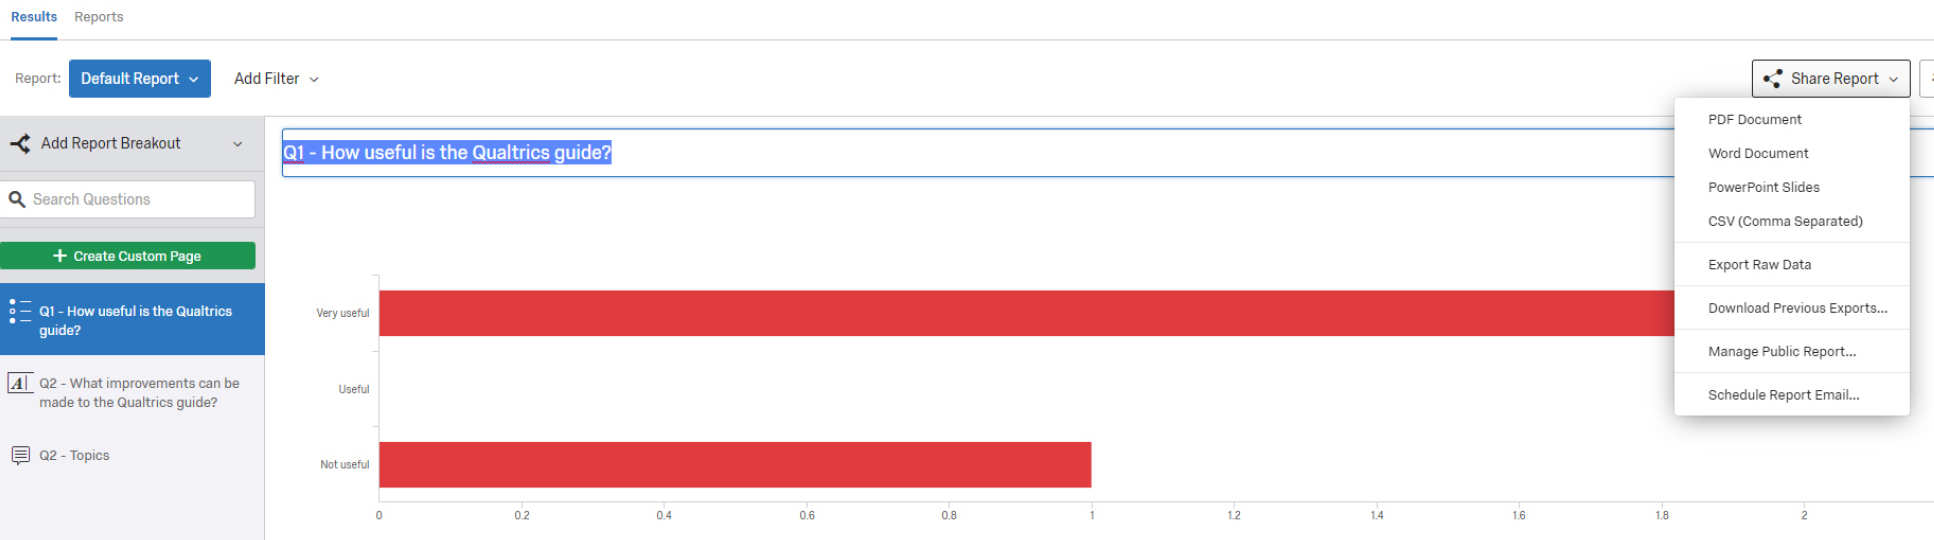Expand the Add Filter dropdown
The height and width of the screenshot is (540, 1934).
[x=276, y=79]
